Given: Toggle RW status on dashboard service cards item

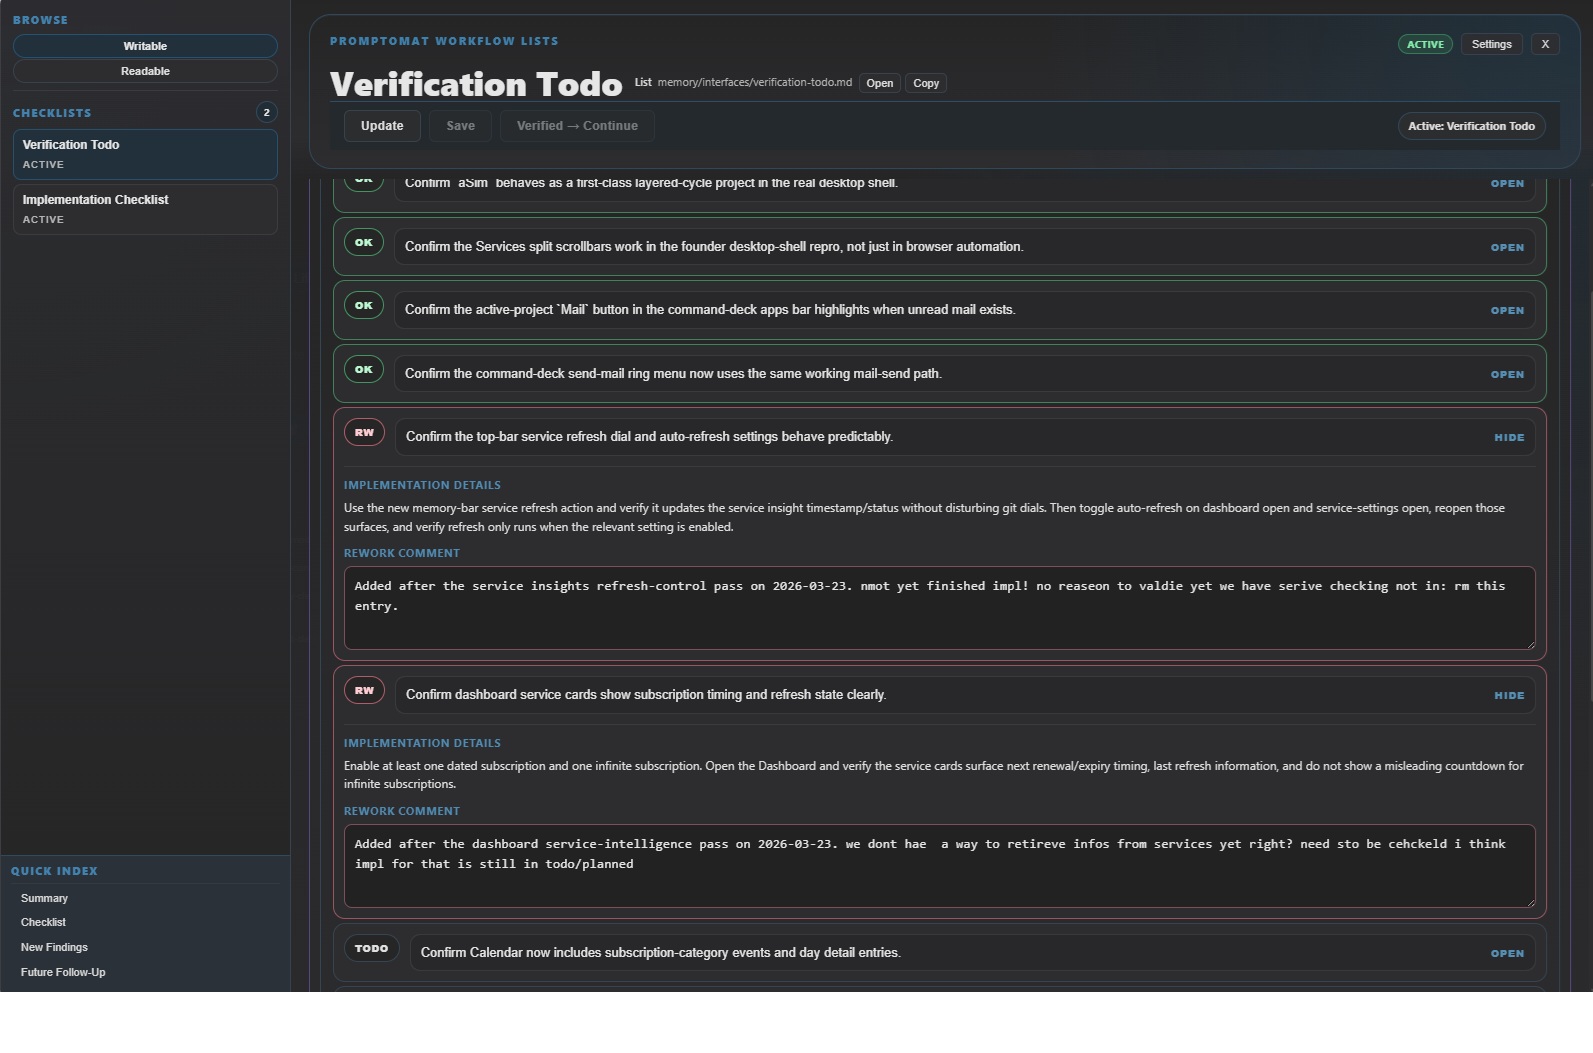Looking at the screenshot, I should 364,690.
